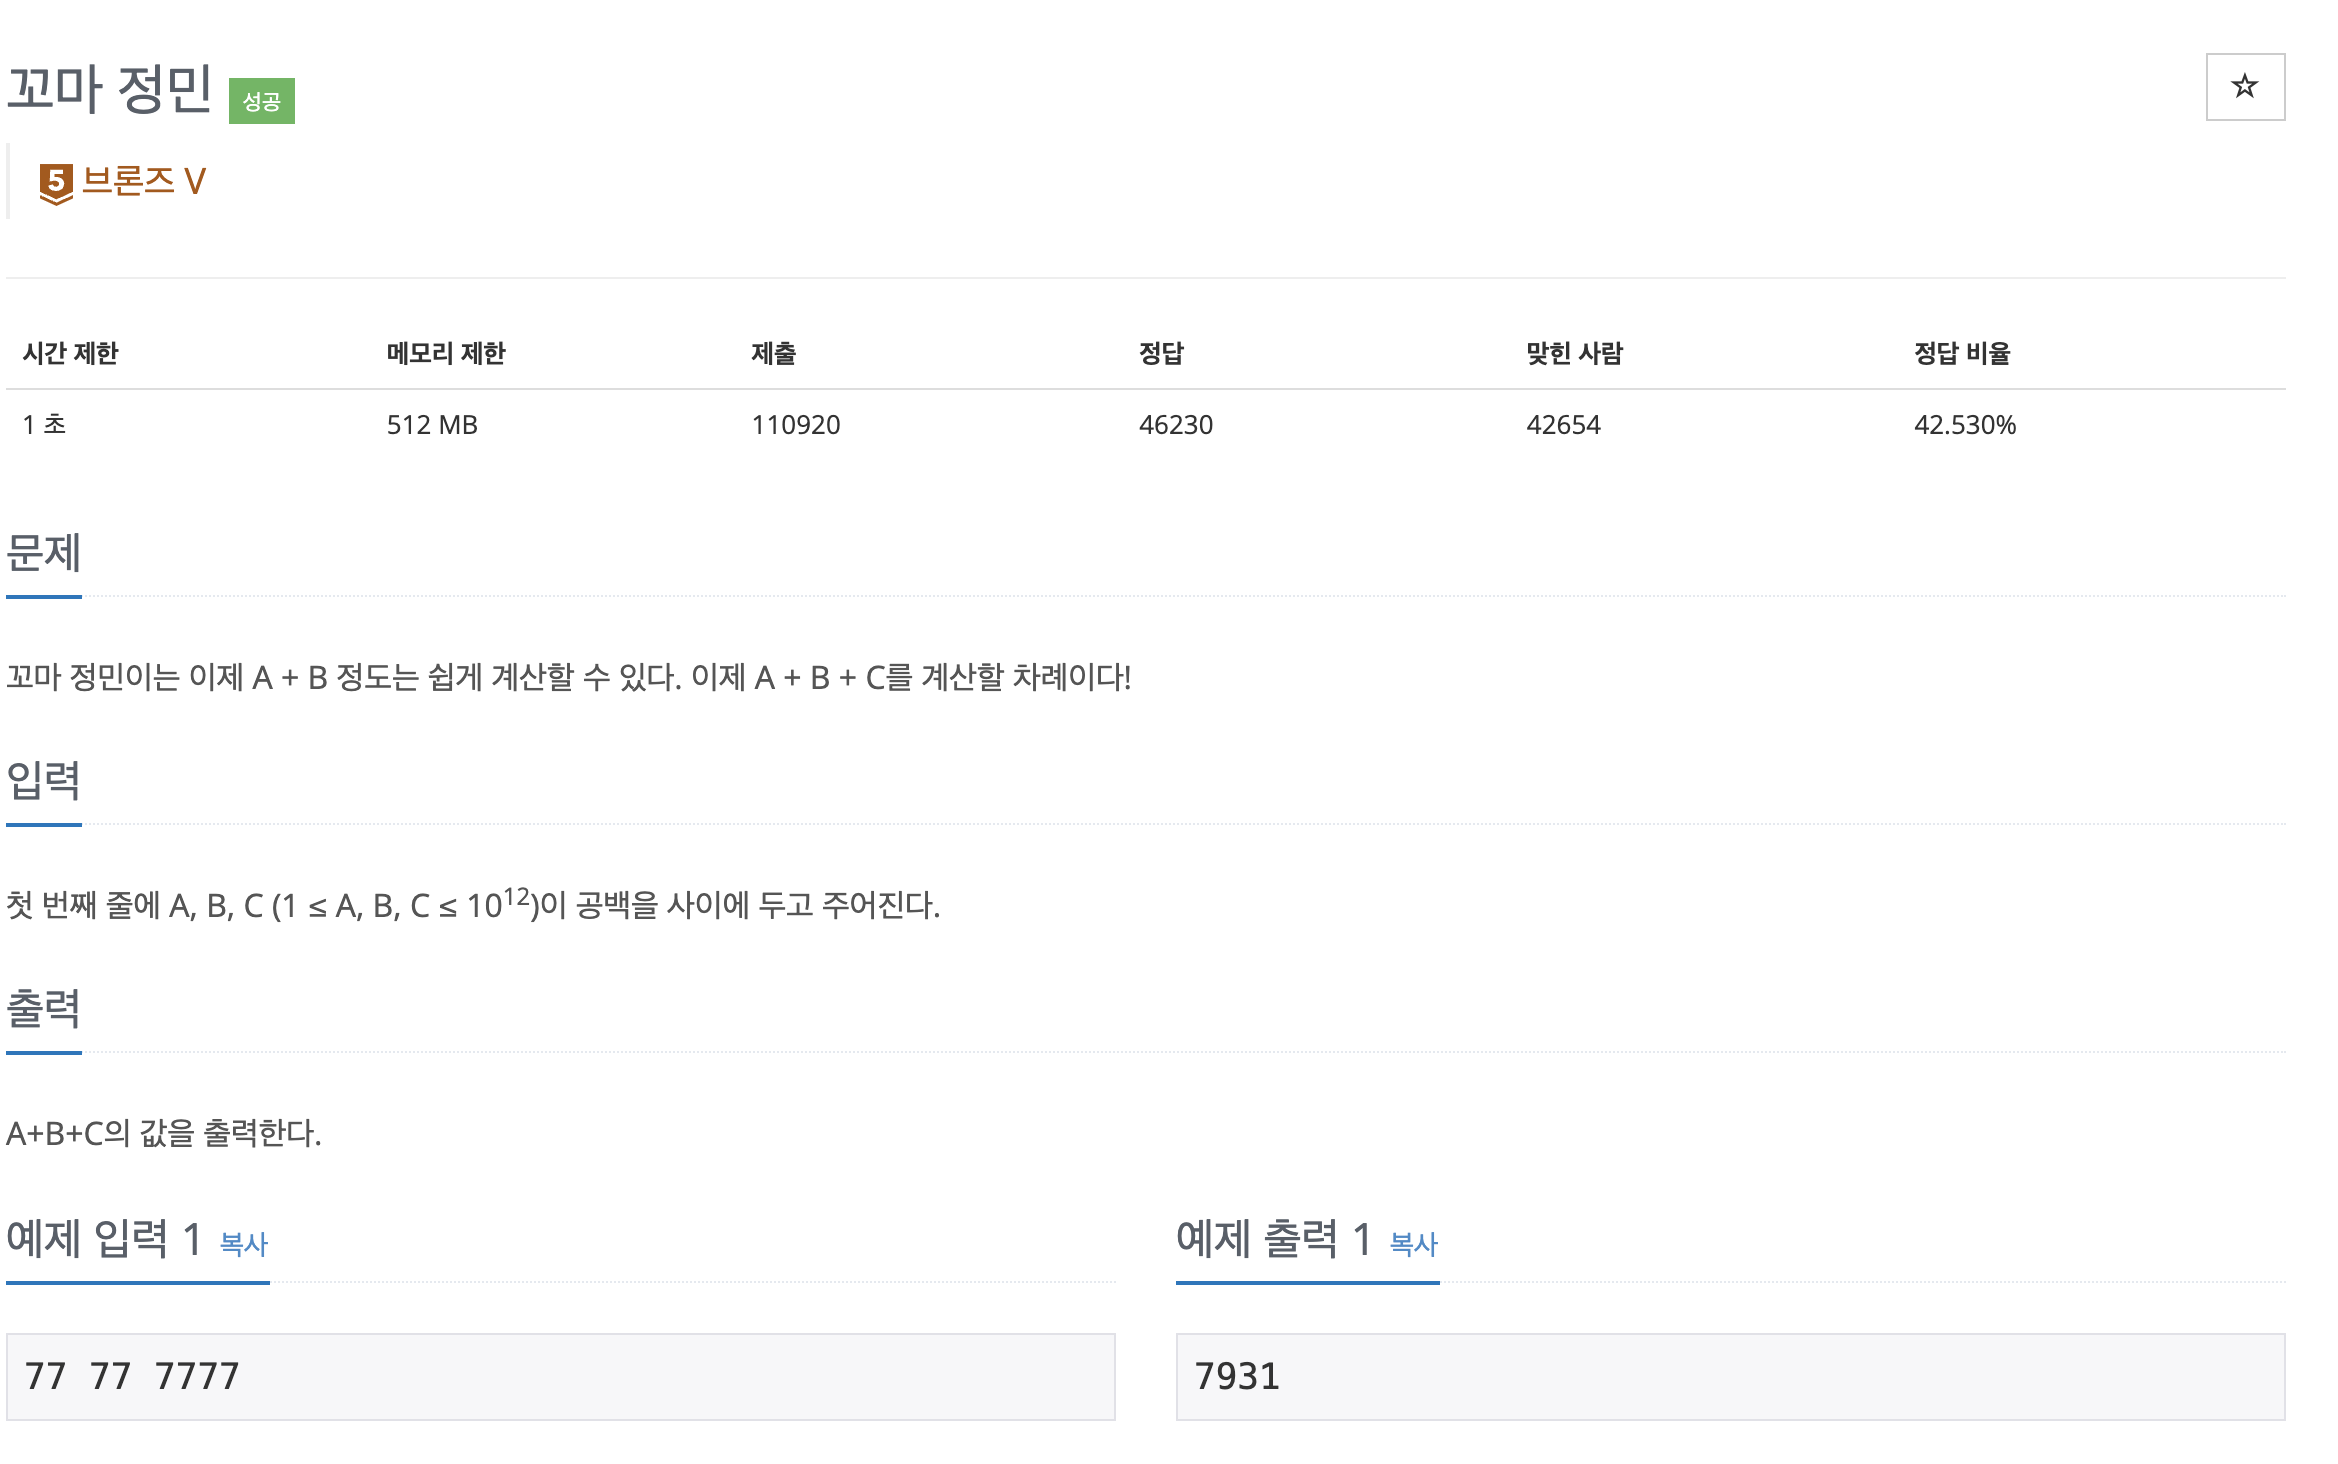Image resolution: width=2338 pixels, height=1464 pixels.
Task: Click the star favorite icon
Action: tap(2244, 87)
